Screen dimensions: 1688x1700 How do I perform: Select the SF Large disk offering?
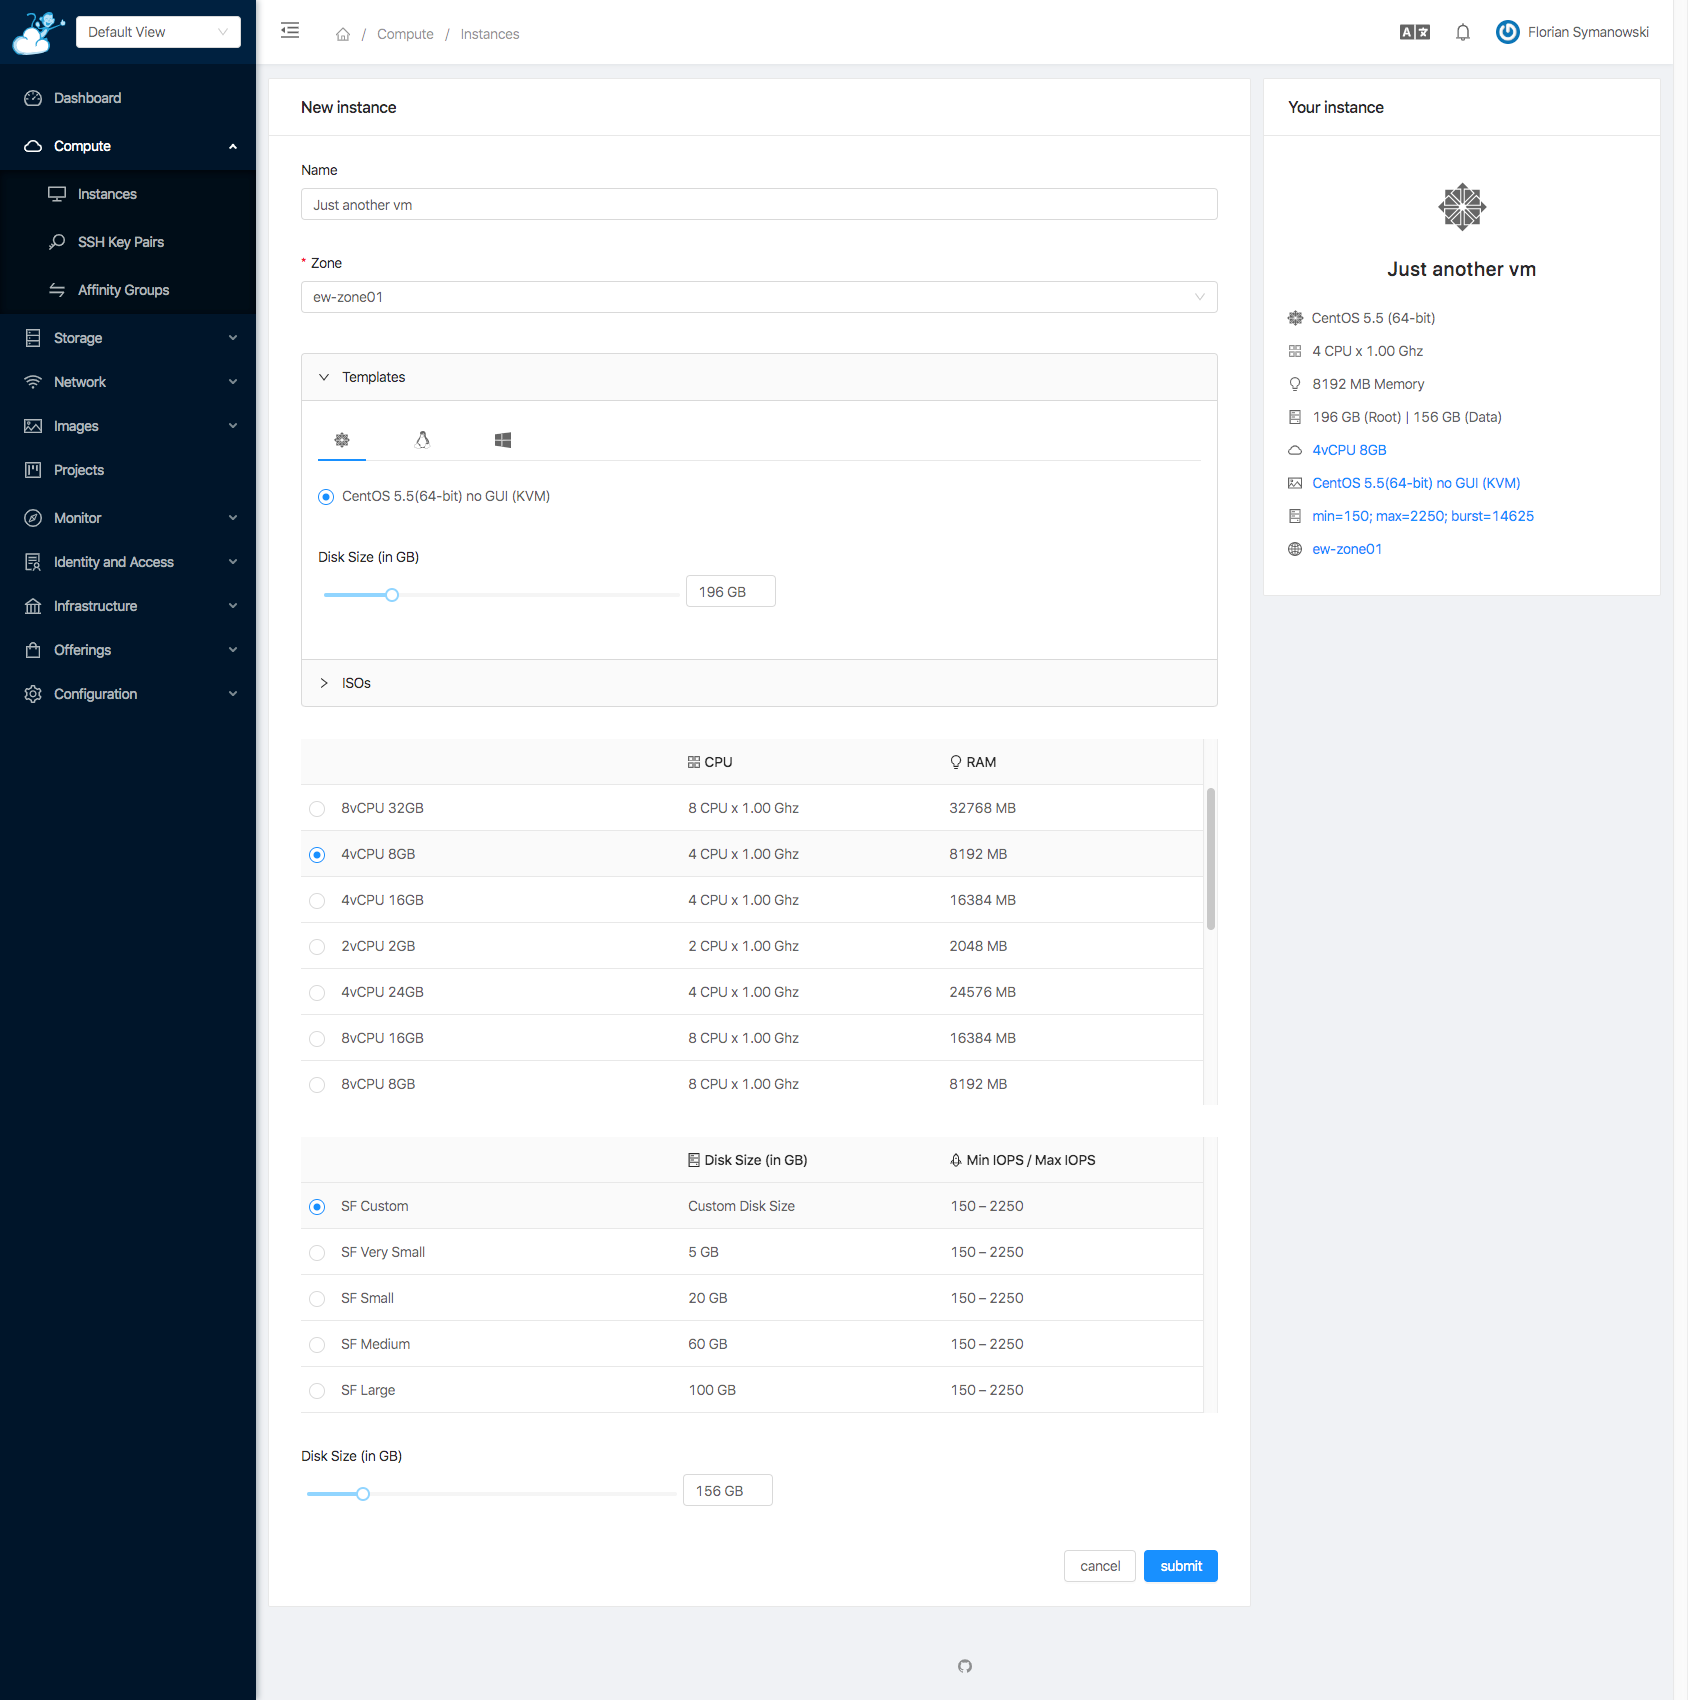[317, 1391]
